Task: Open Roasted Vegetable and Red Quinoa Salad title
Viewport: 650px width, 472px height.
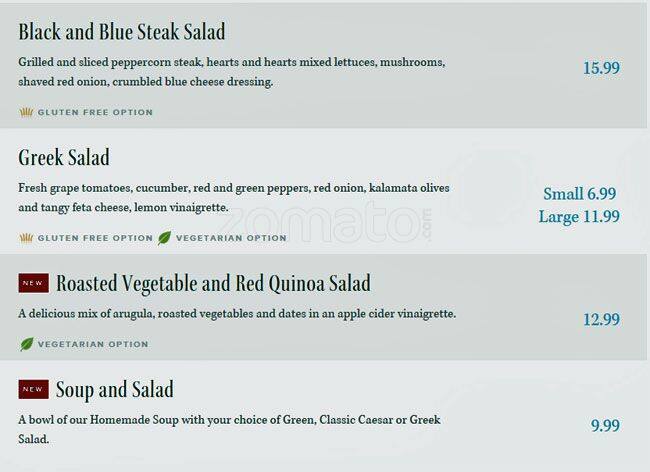Action: point(213,284)
